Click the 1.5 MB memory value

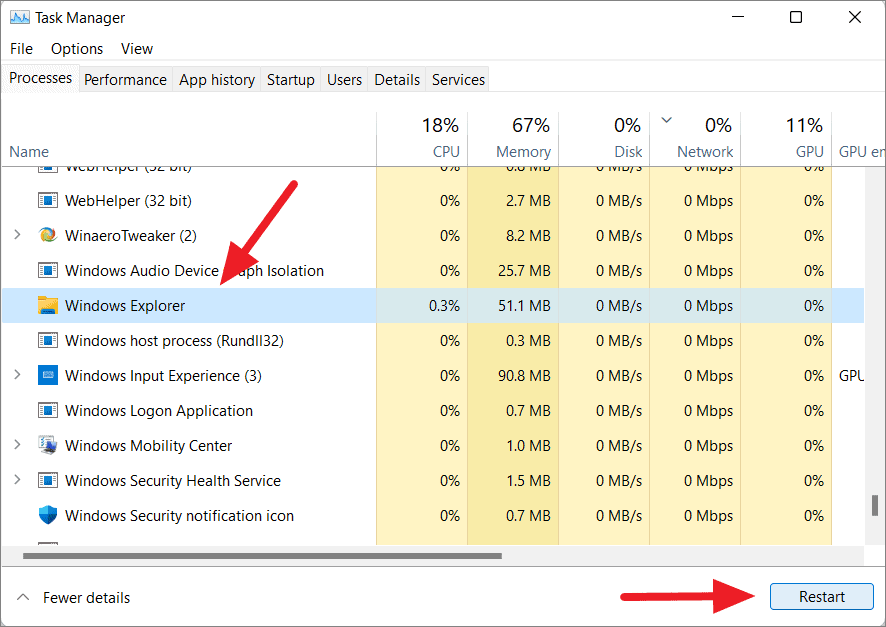pyautogui.click(x=528, y=481)
